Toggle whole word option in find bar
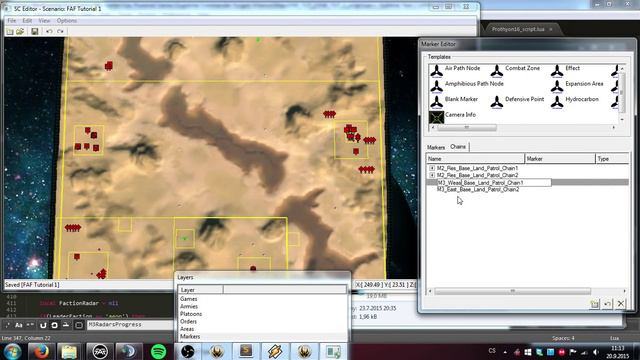Screen dimensions: 640x360 point(30,325)
